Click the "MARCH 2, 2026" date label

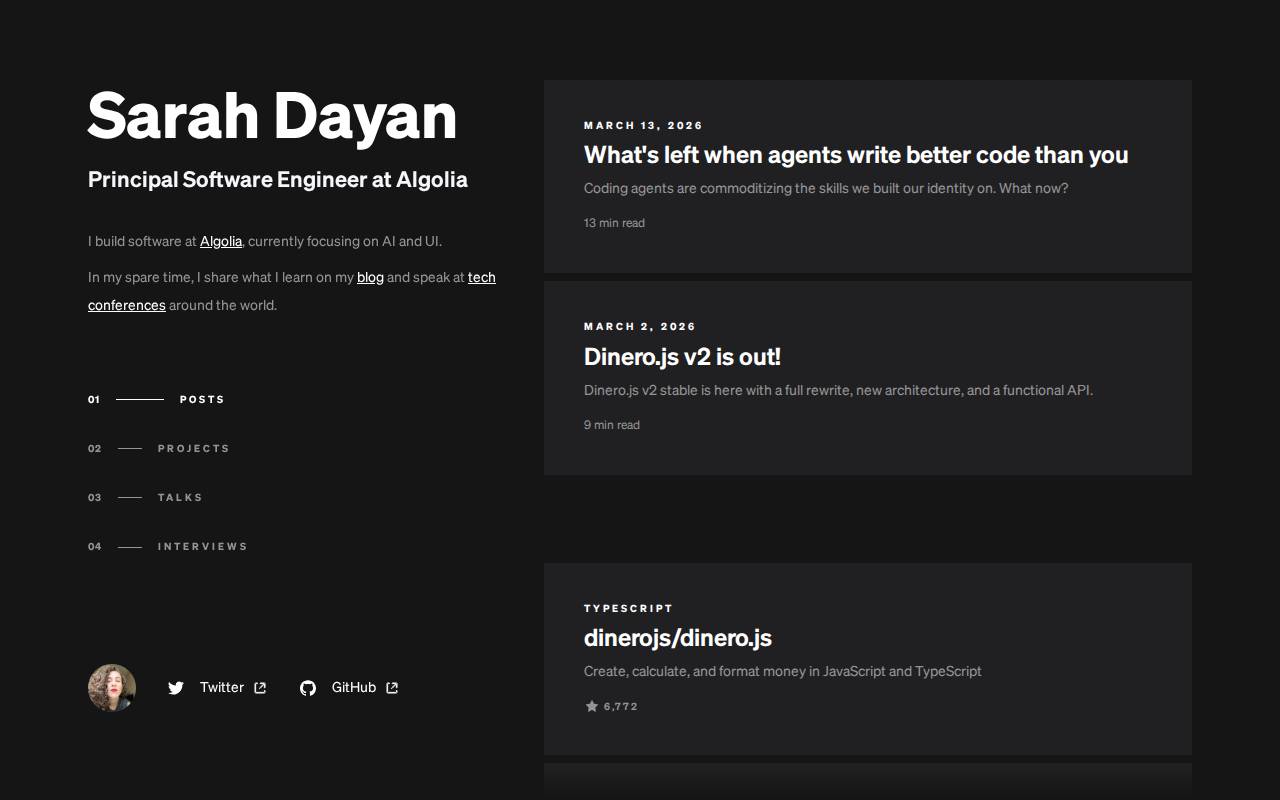640,326
